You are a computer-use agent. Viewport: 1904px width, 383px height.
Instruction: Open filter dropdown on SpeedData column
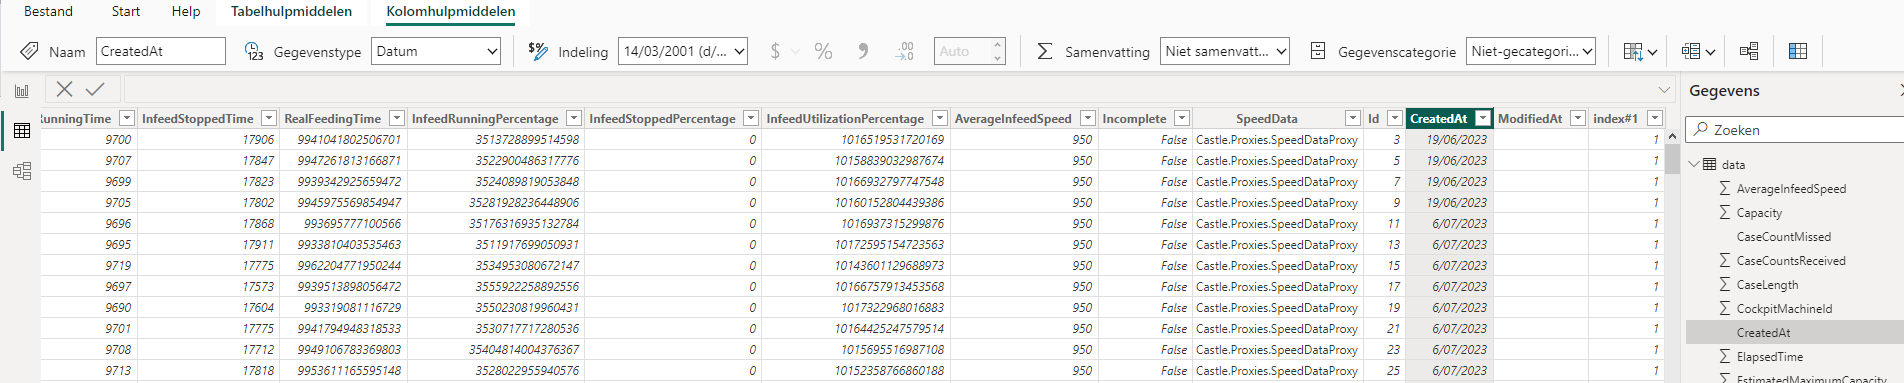point(1353,118)
